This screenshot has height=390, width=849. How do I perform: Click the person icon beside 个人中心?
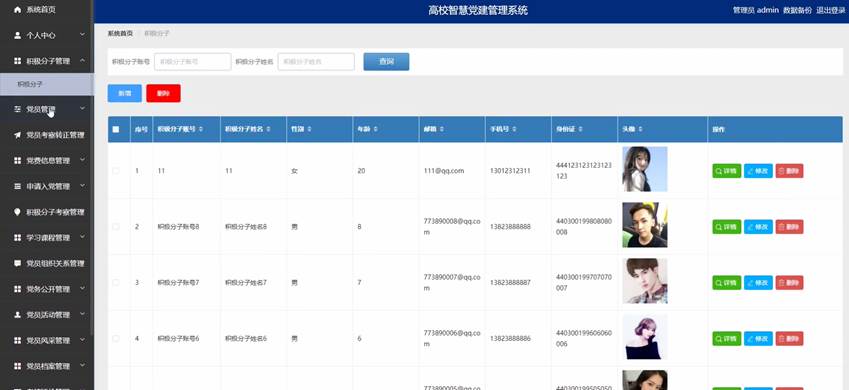pos(17,35)
